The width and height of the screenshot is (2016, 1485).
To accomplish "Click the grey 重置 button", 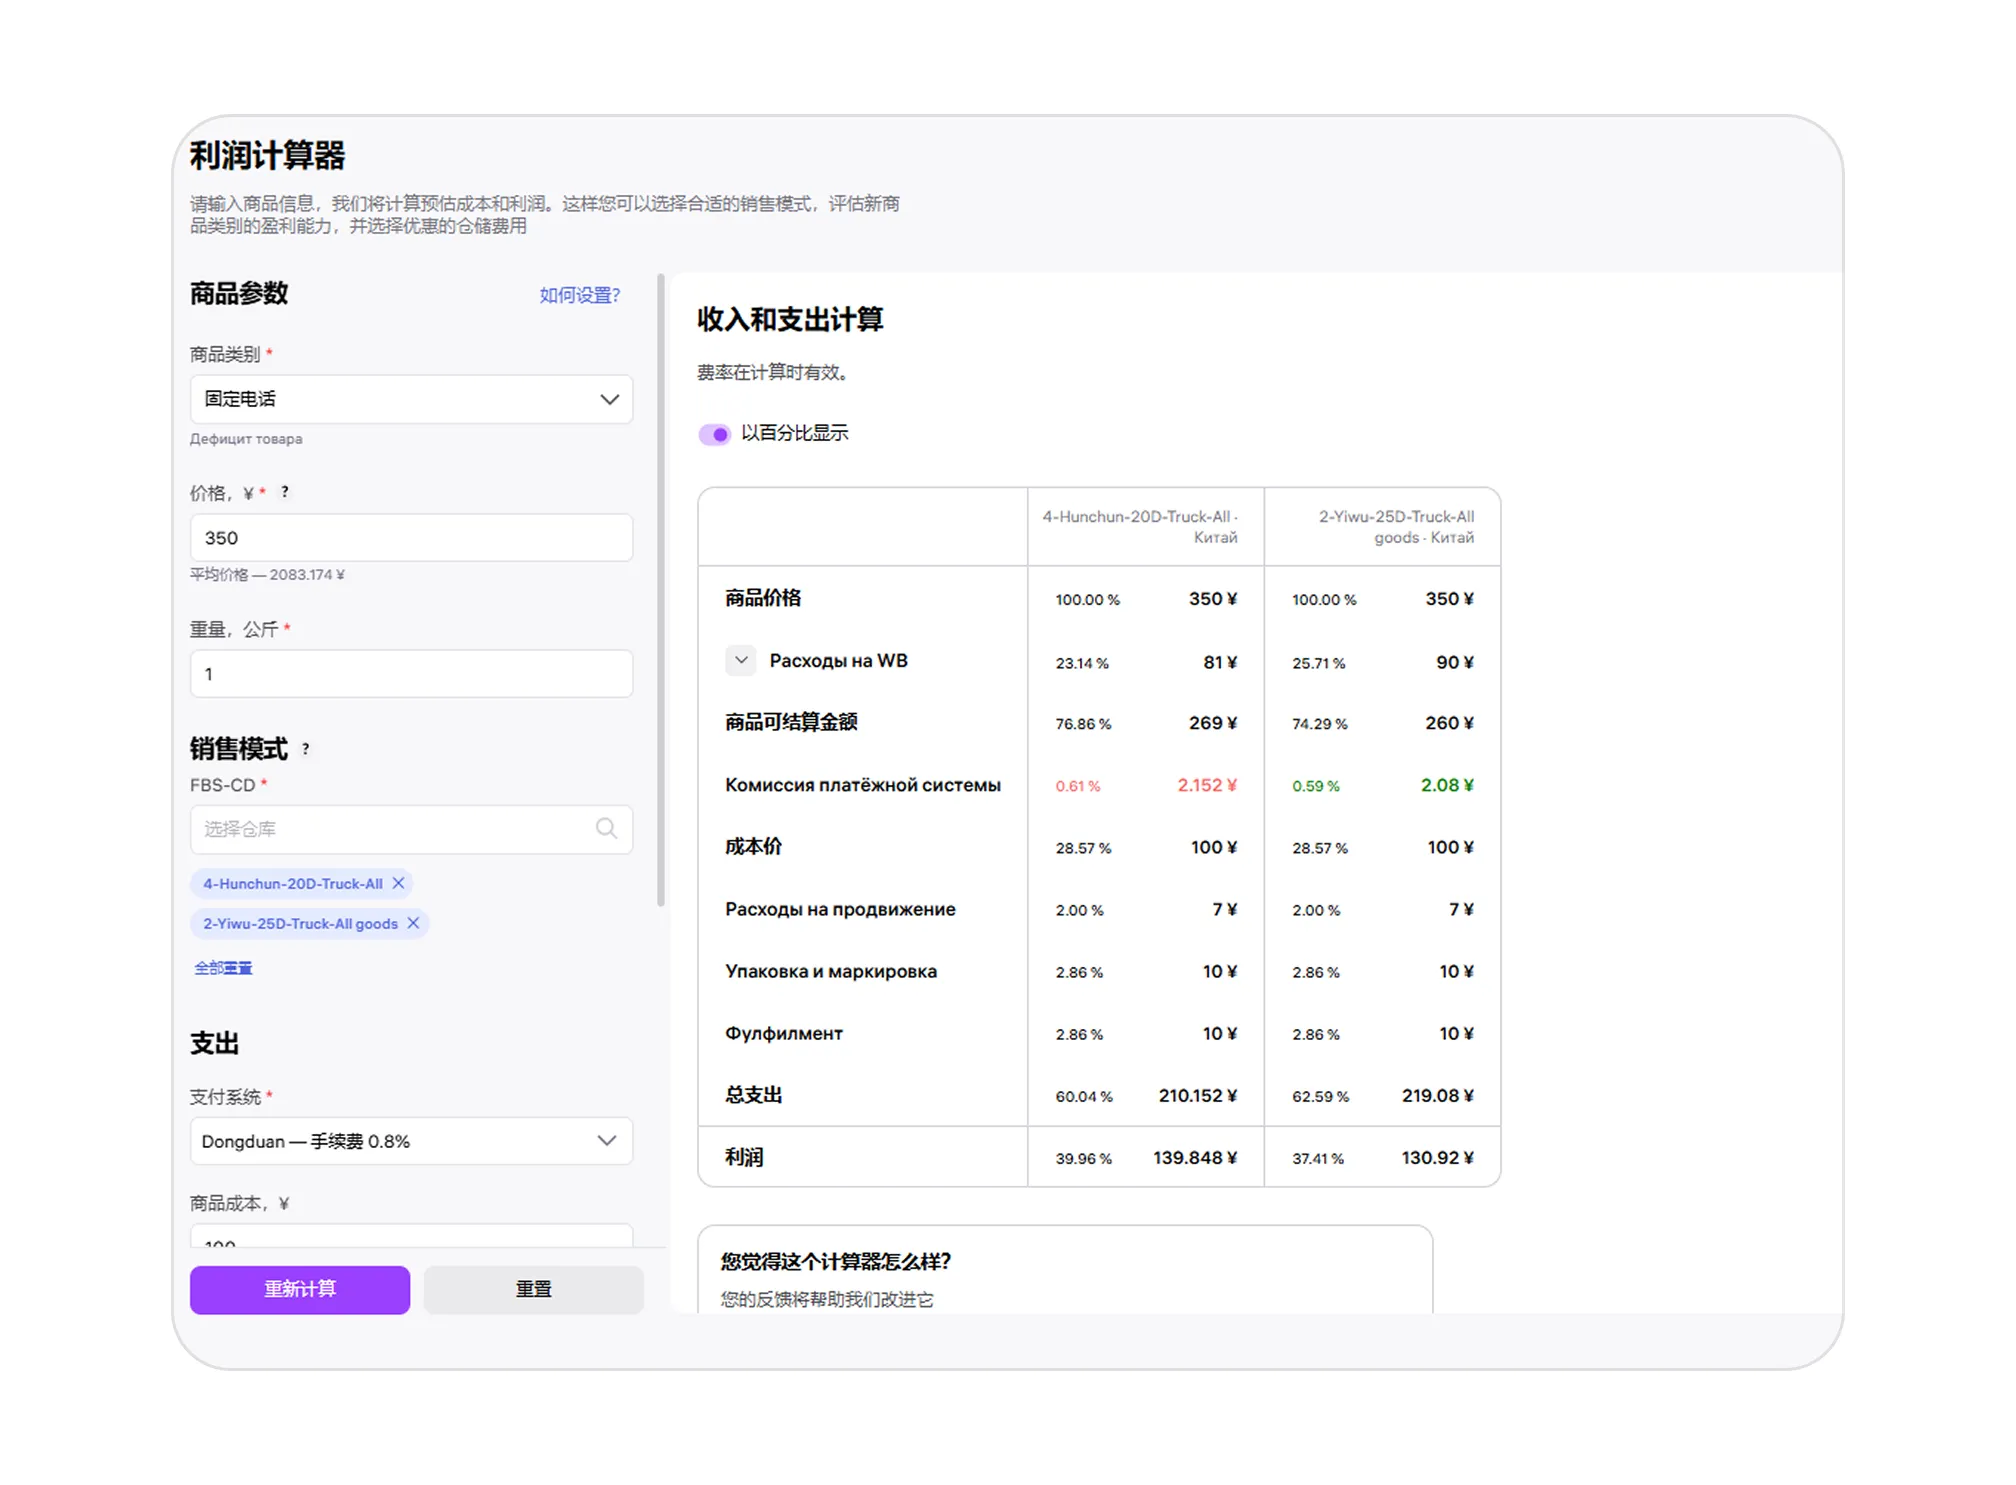I will (534, 1289).
